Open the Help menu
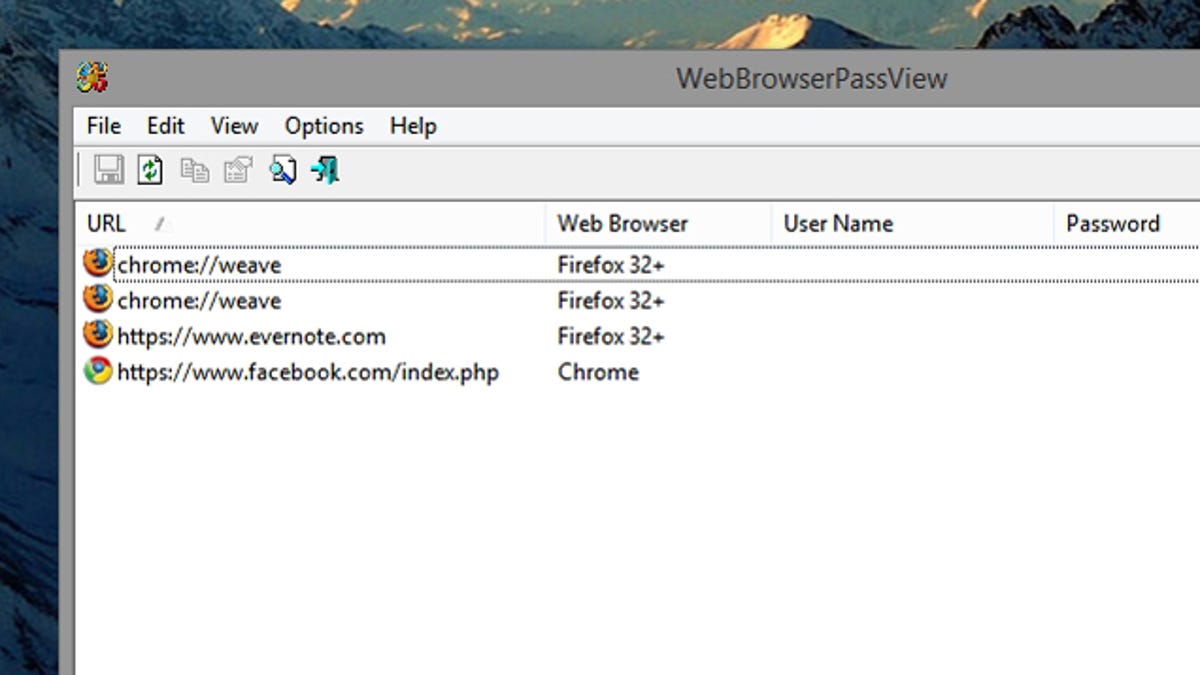The height and width of the screenshot is (675, 1200). coord(413,126)
